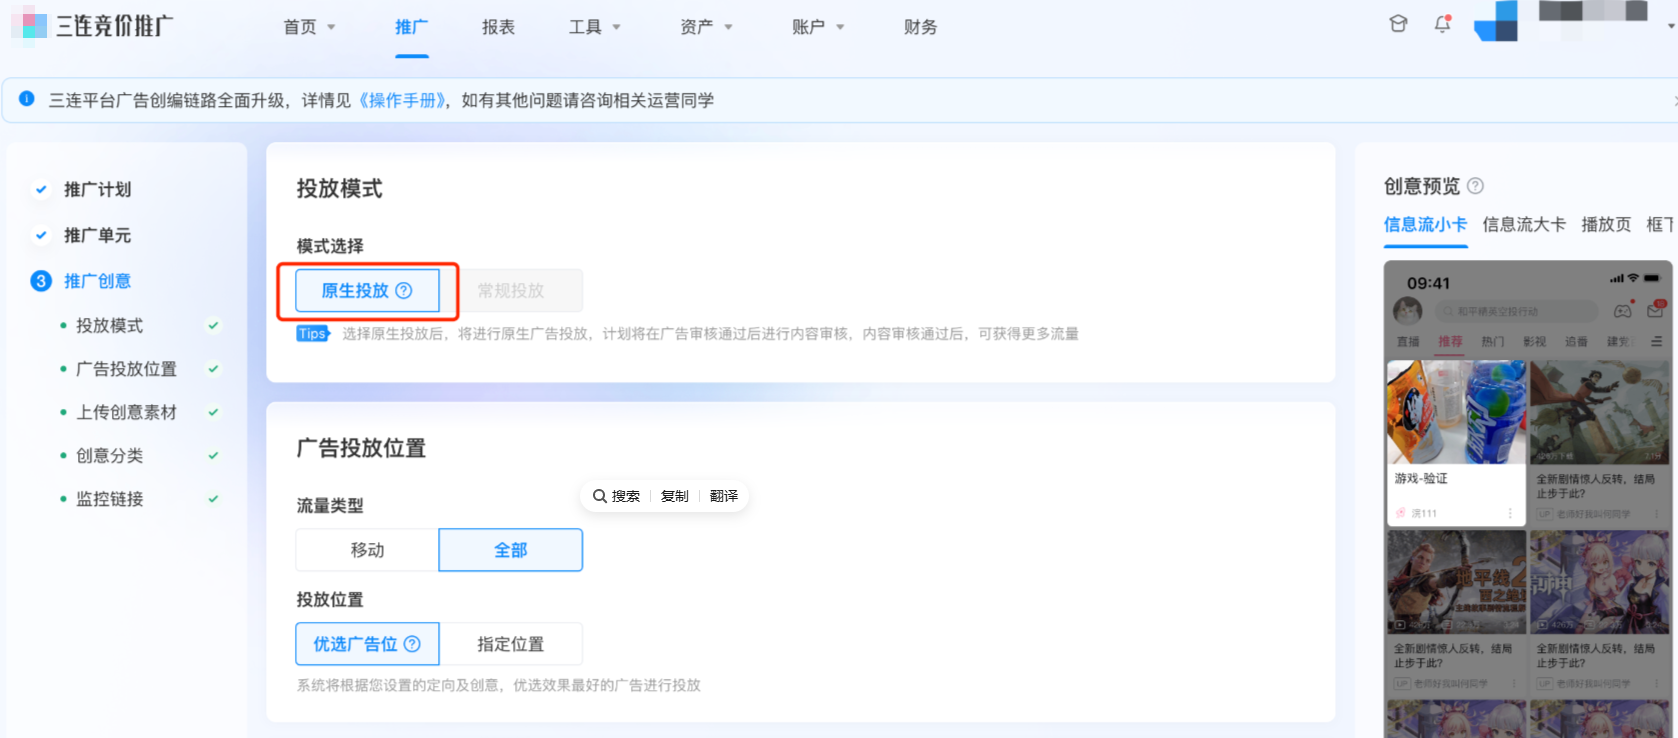
Task: Select 追番 tab in phone preview
Action: [x=1577, y=342]
